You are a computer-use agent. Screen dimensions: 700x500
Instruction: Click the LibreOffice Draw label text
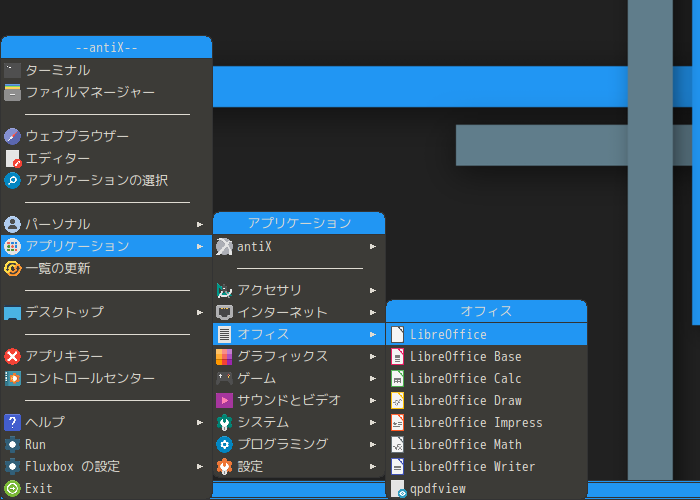pyautogui.click(x=466, y=400)
